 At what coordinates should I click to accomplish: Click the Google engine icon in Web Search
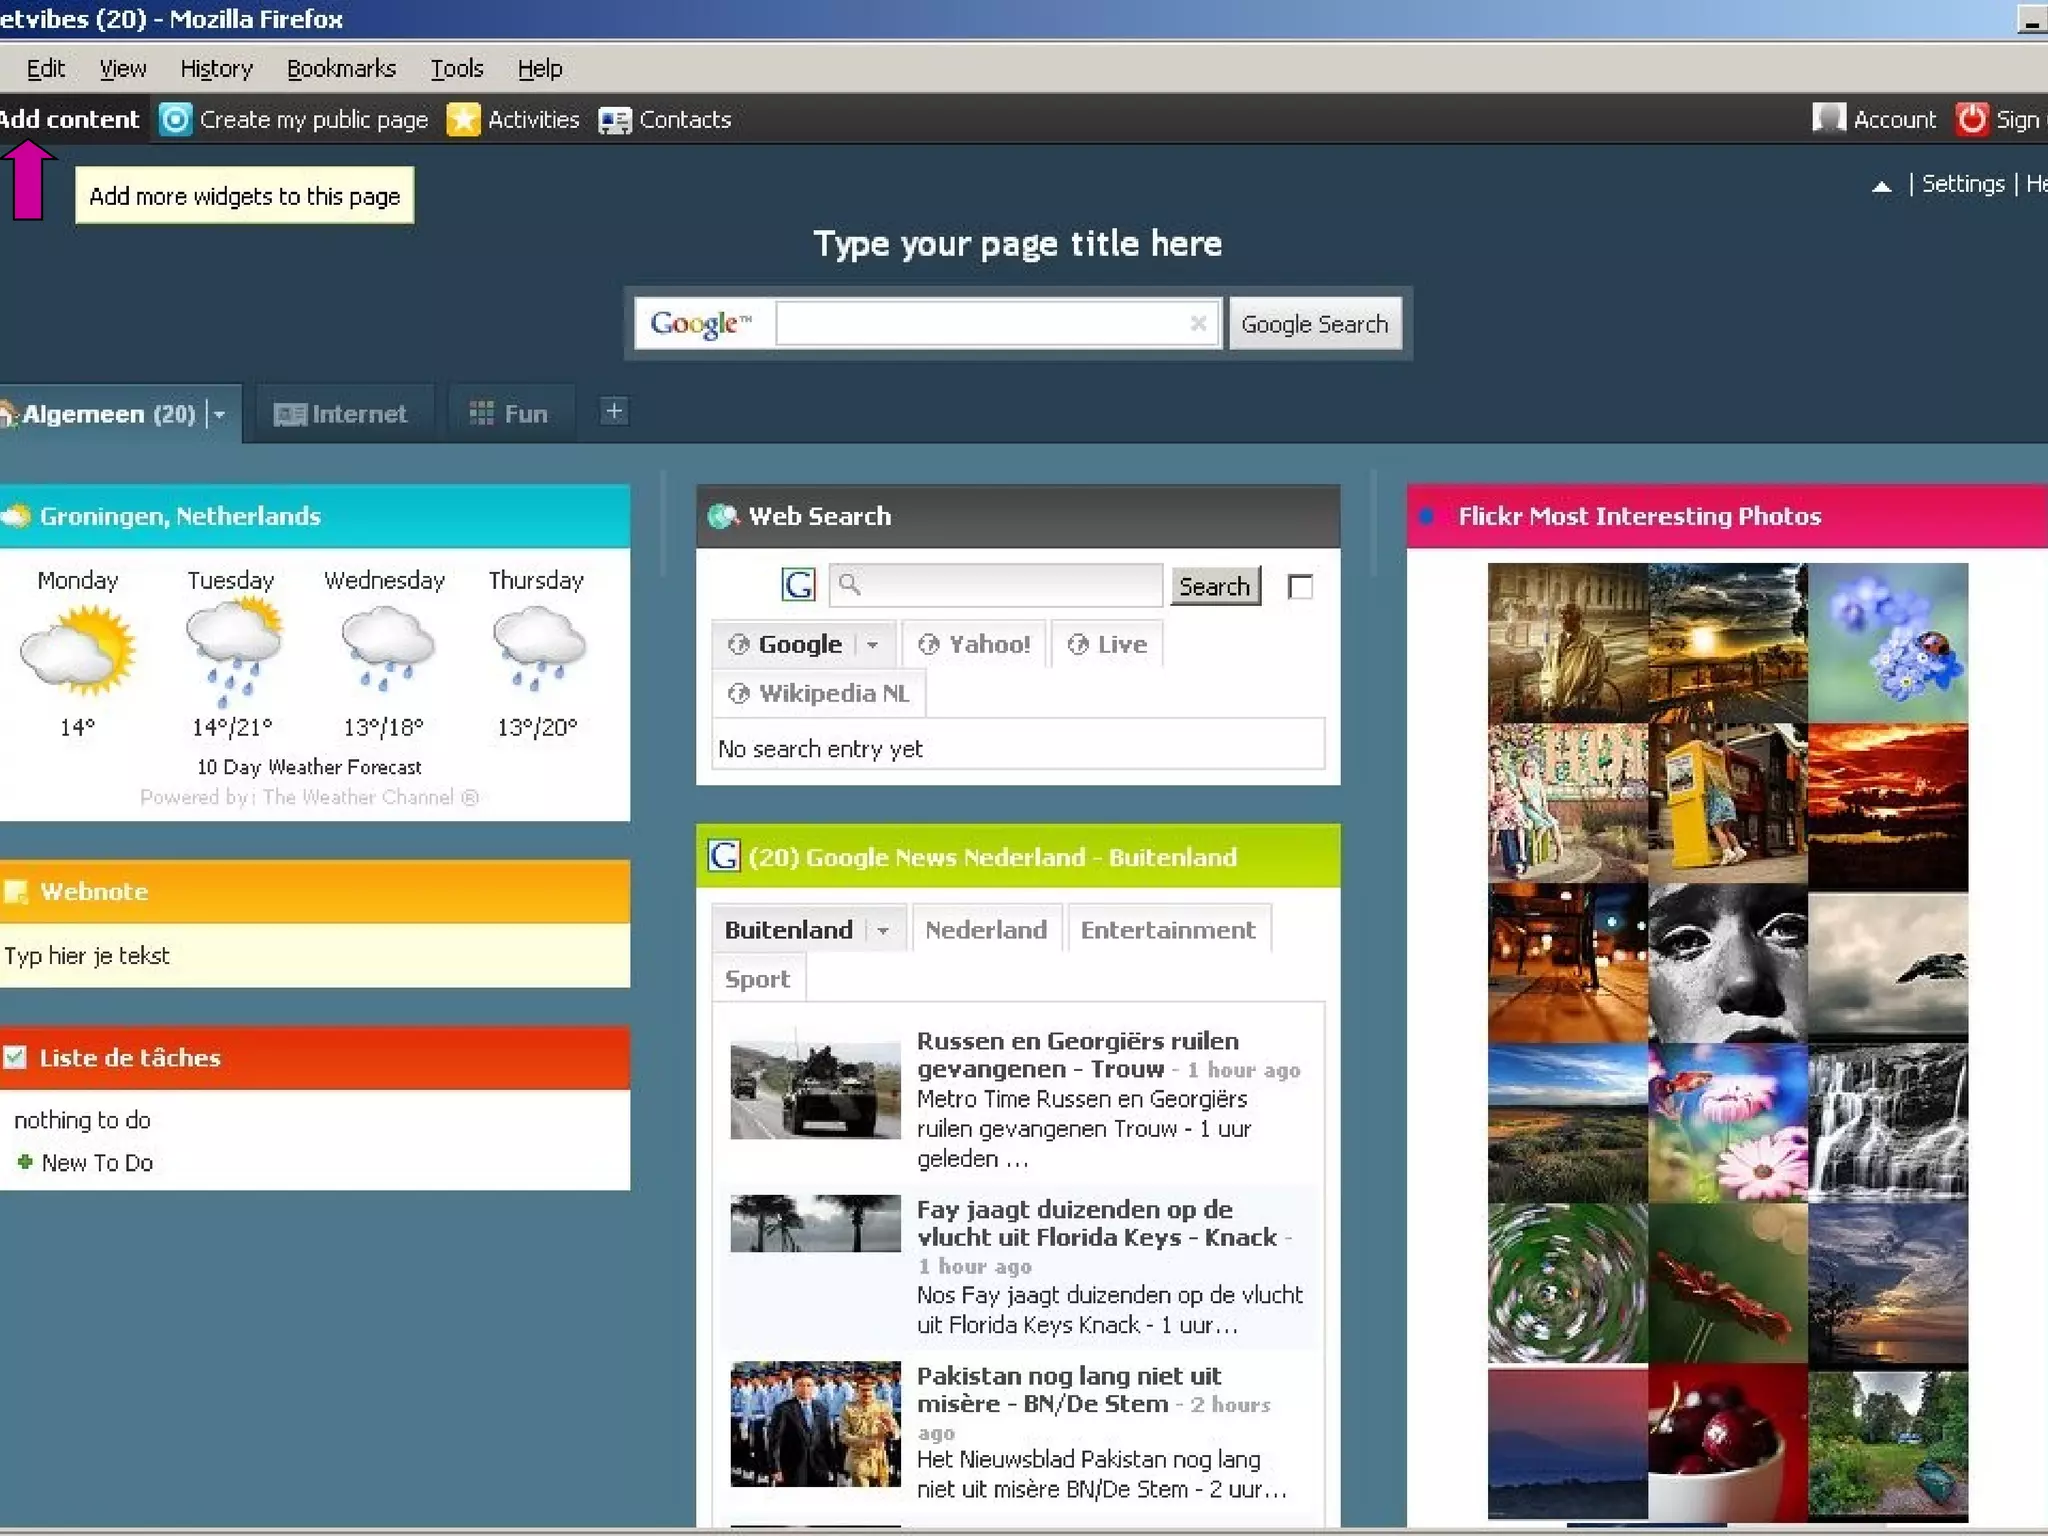(x=798, y=585)
